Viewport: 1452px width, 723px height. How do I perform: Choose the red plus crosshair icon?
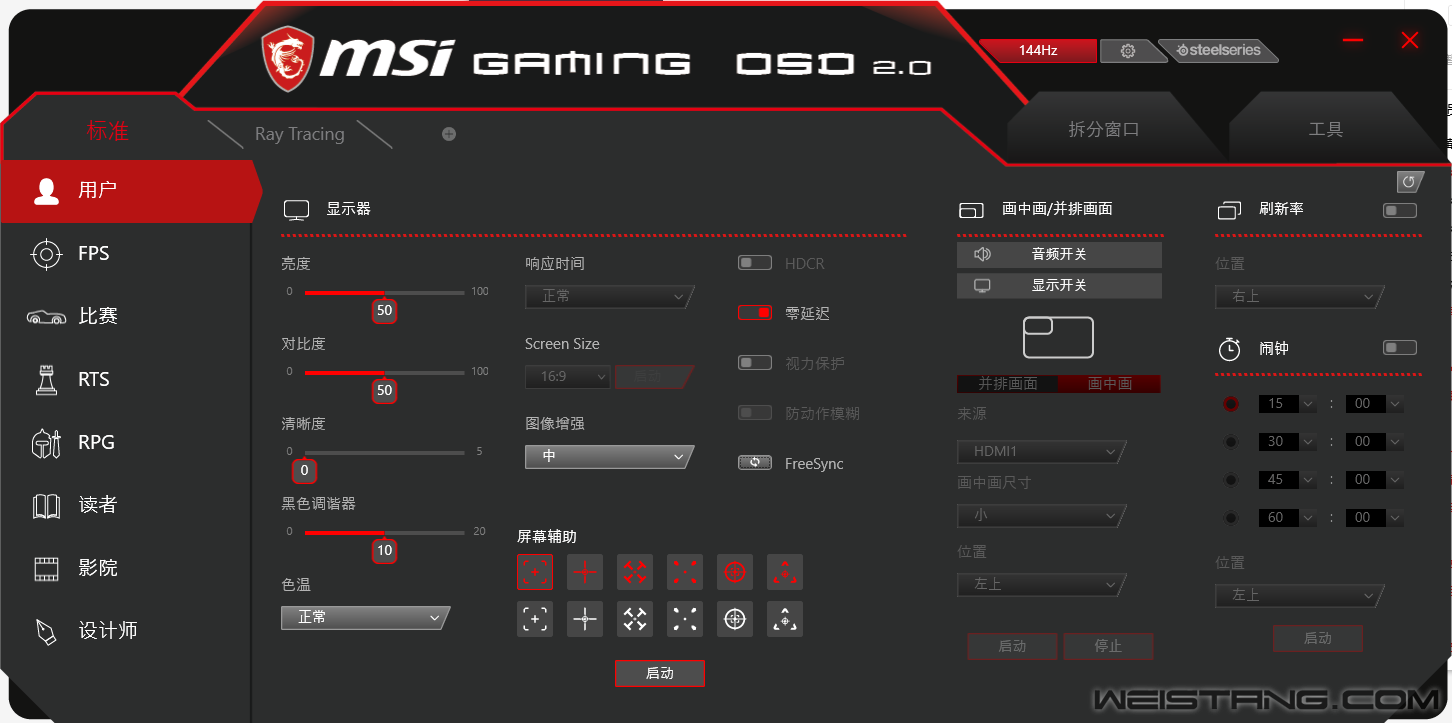pos(585,572)
